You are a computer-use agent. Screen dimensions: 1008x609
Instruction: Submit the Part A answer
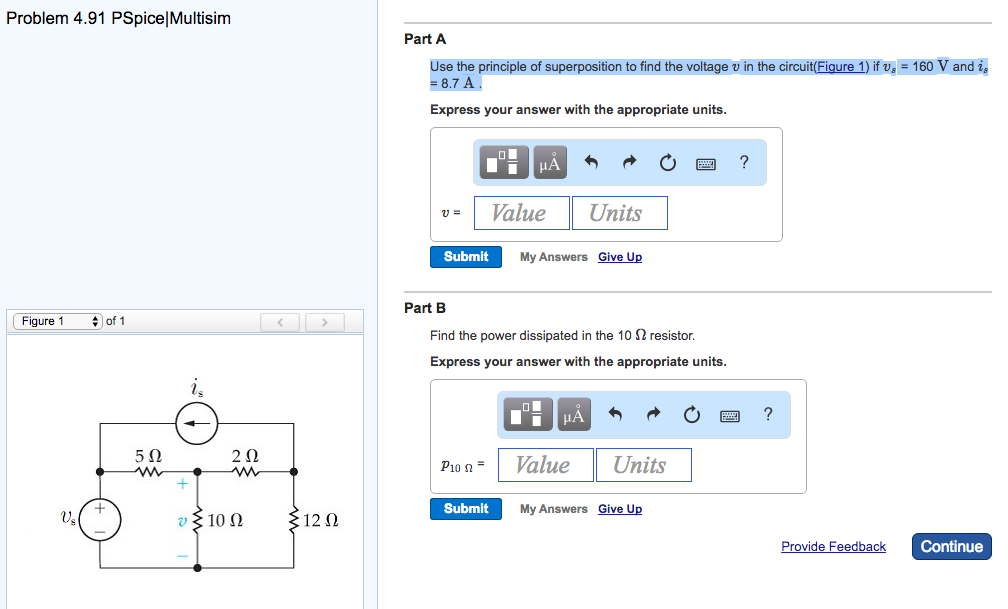tap(465, 256)
